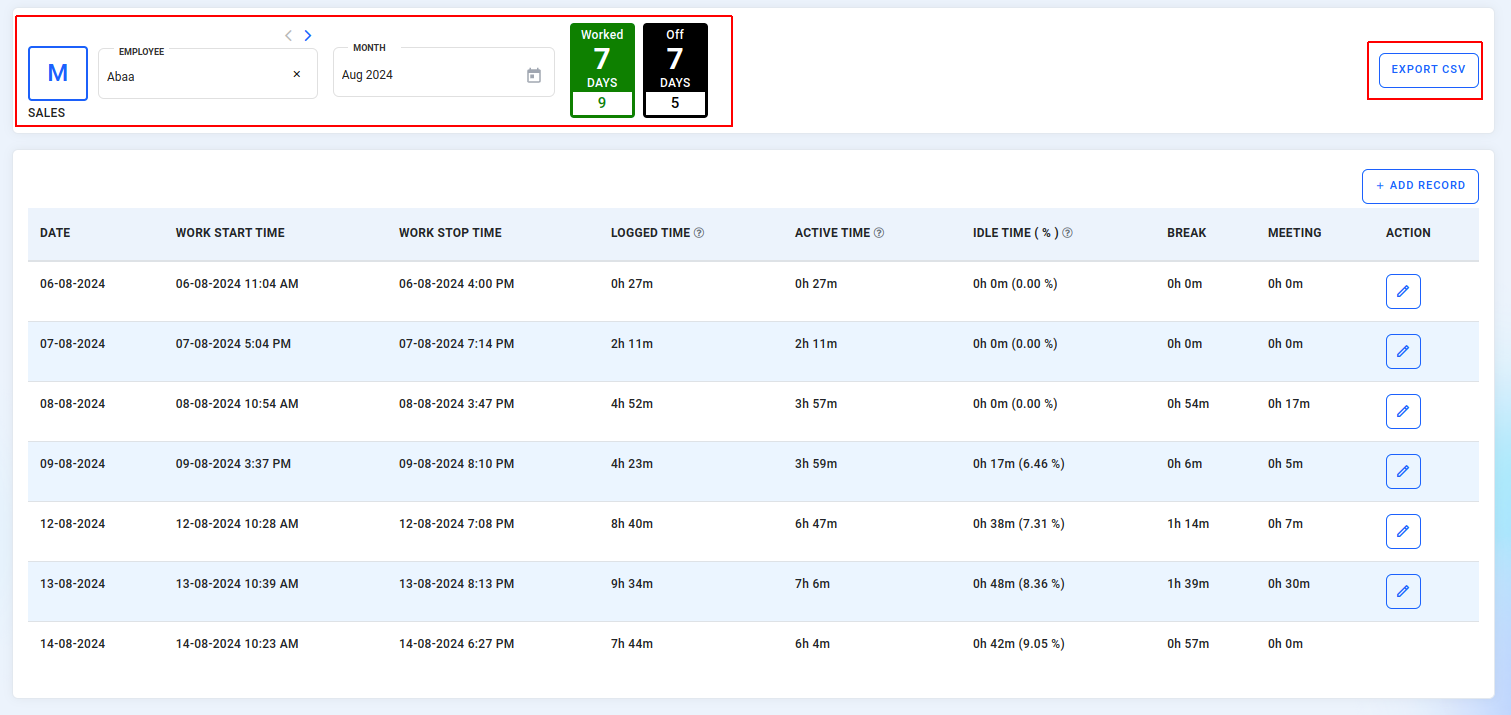
Task: Click the M employee avatar
Action: pos(58,73)
